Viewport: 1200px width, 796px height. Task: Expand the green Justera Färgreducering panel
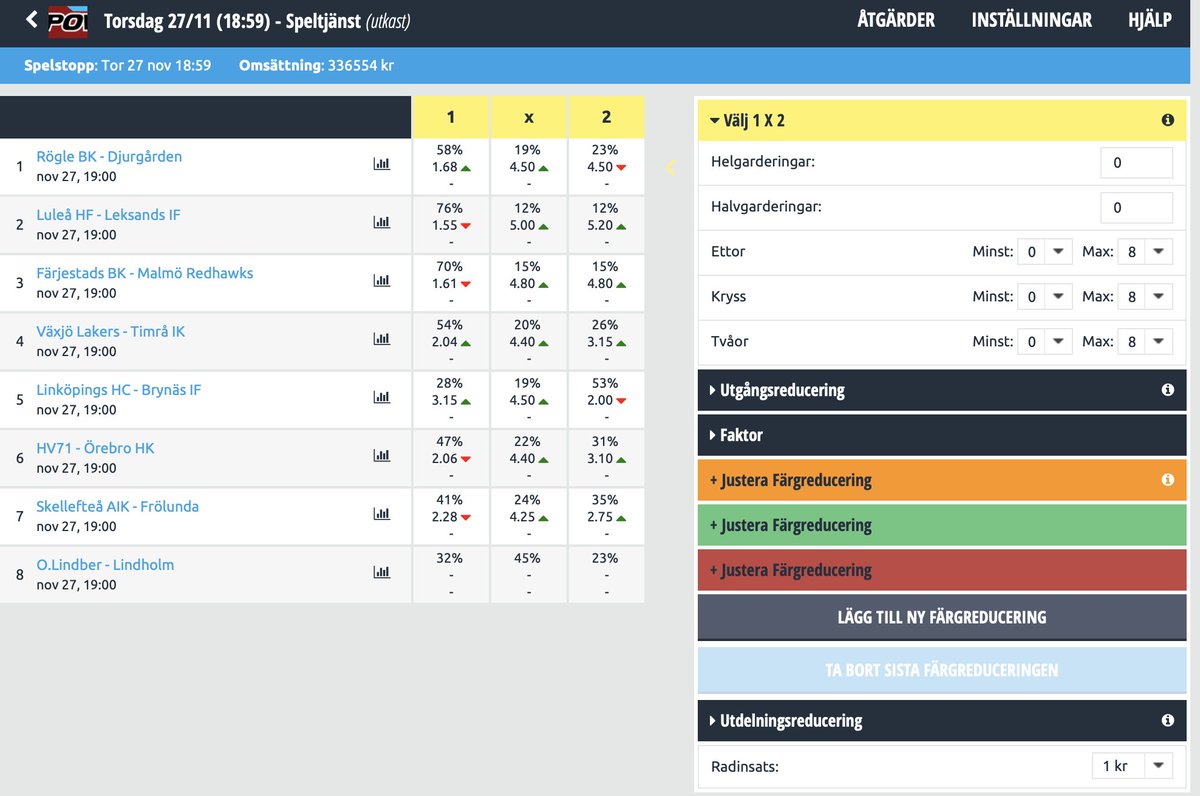pyautogui.click(x=942, y=525)
